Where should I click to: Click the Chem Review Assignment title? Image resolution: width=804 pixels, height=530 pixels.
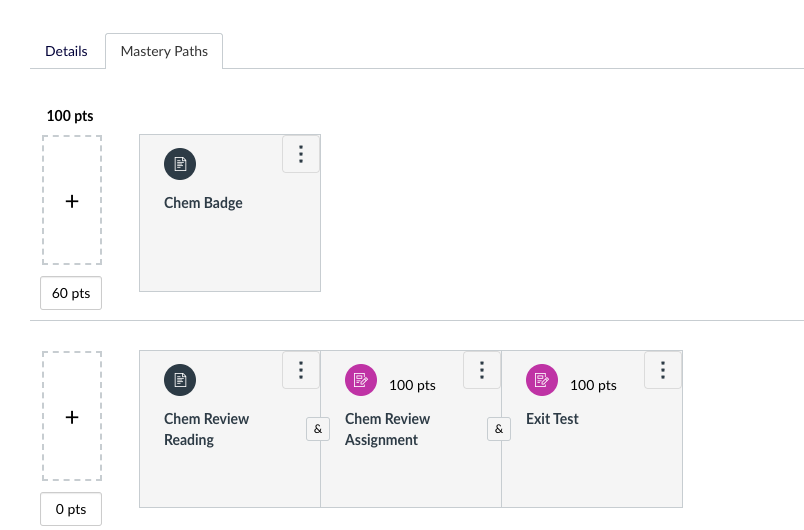coord(387,429)
